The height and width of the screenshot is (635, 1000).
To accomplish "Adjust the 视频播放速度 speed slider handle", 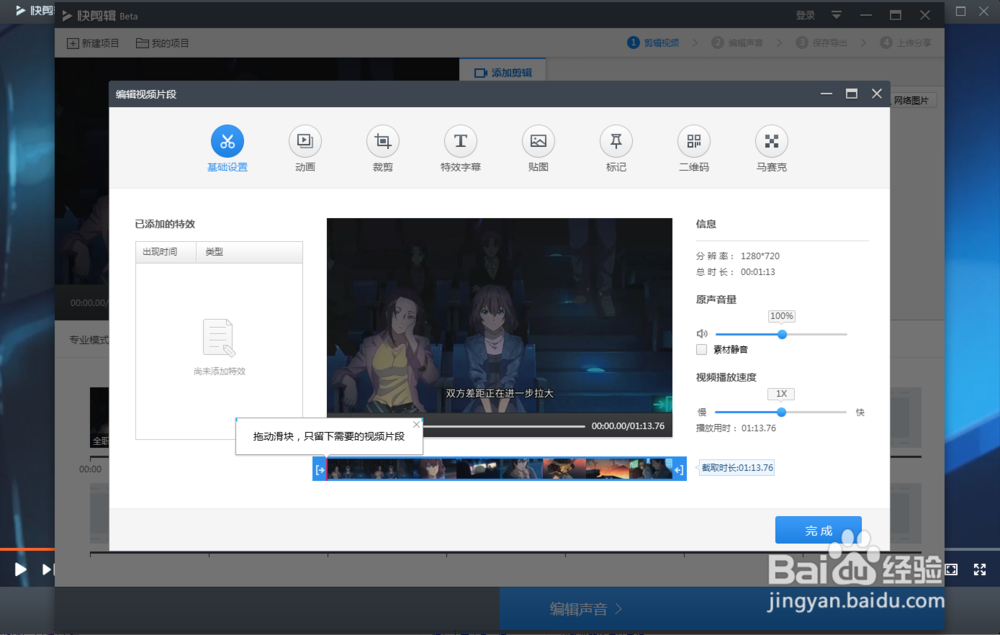I will pos(781,412).
